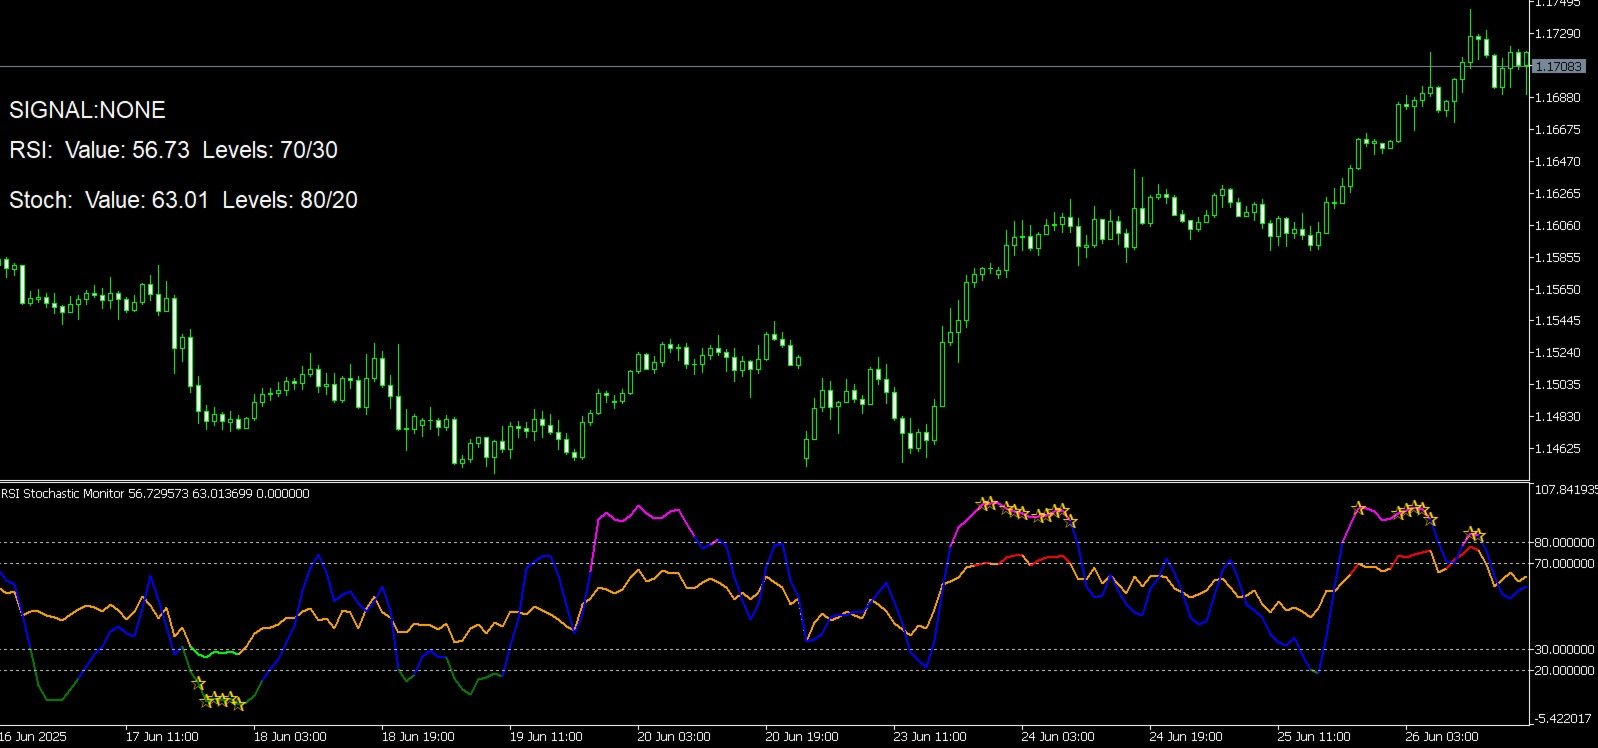Click the 30.000000 level label

(1564, 649)
